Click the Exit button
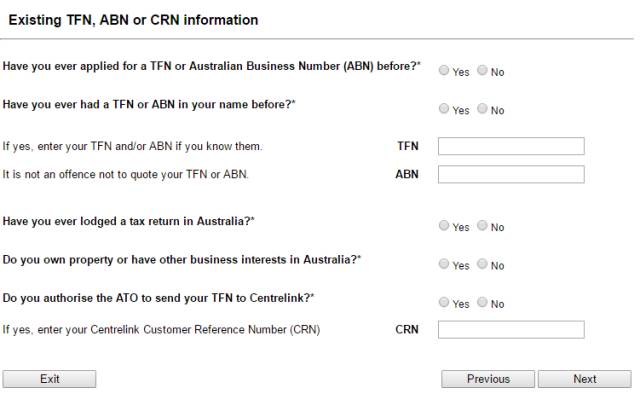The width and height of the screenshot is (640, 417). click(49, 379)
